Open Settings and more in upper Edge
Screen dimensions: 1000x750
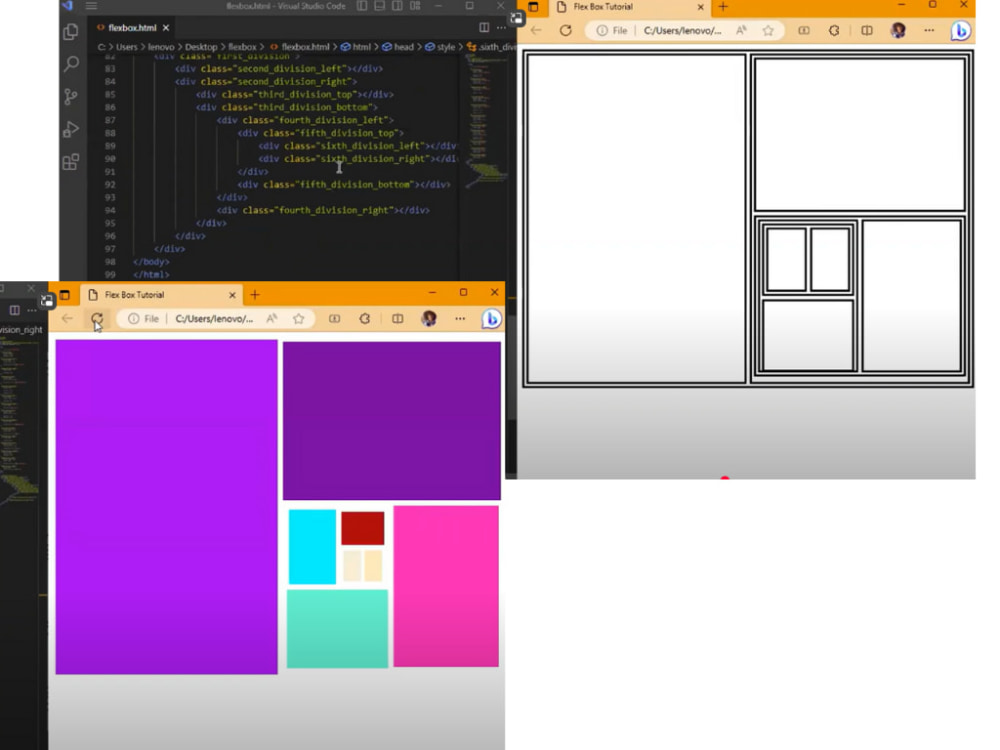point(929,30)
